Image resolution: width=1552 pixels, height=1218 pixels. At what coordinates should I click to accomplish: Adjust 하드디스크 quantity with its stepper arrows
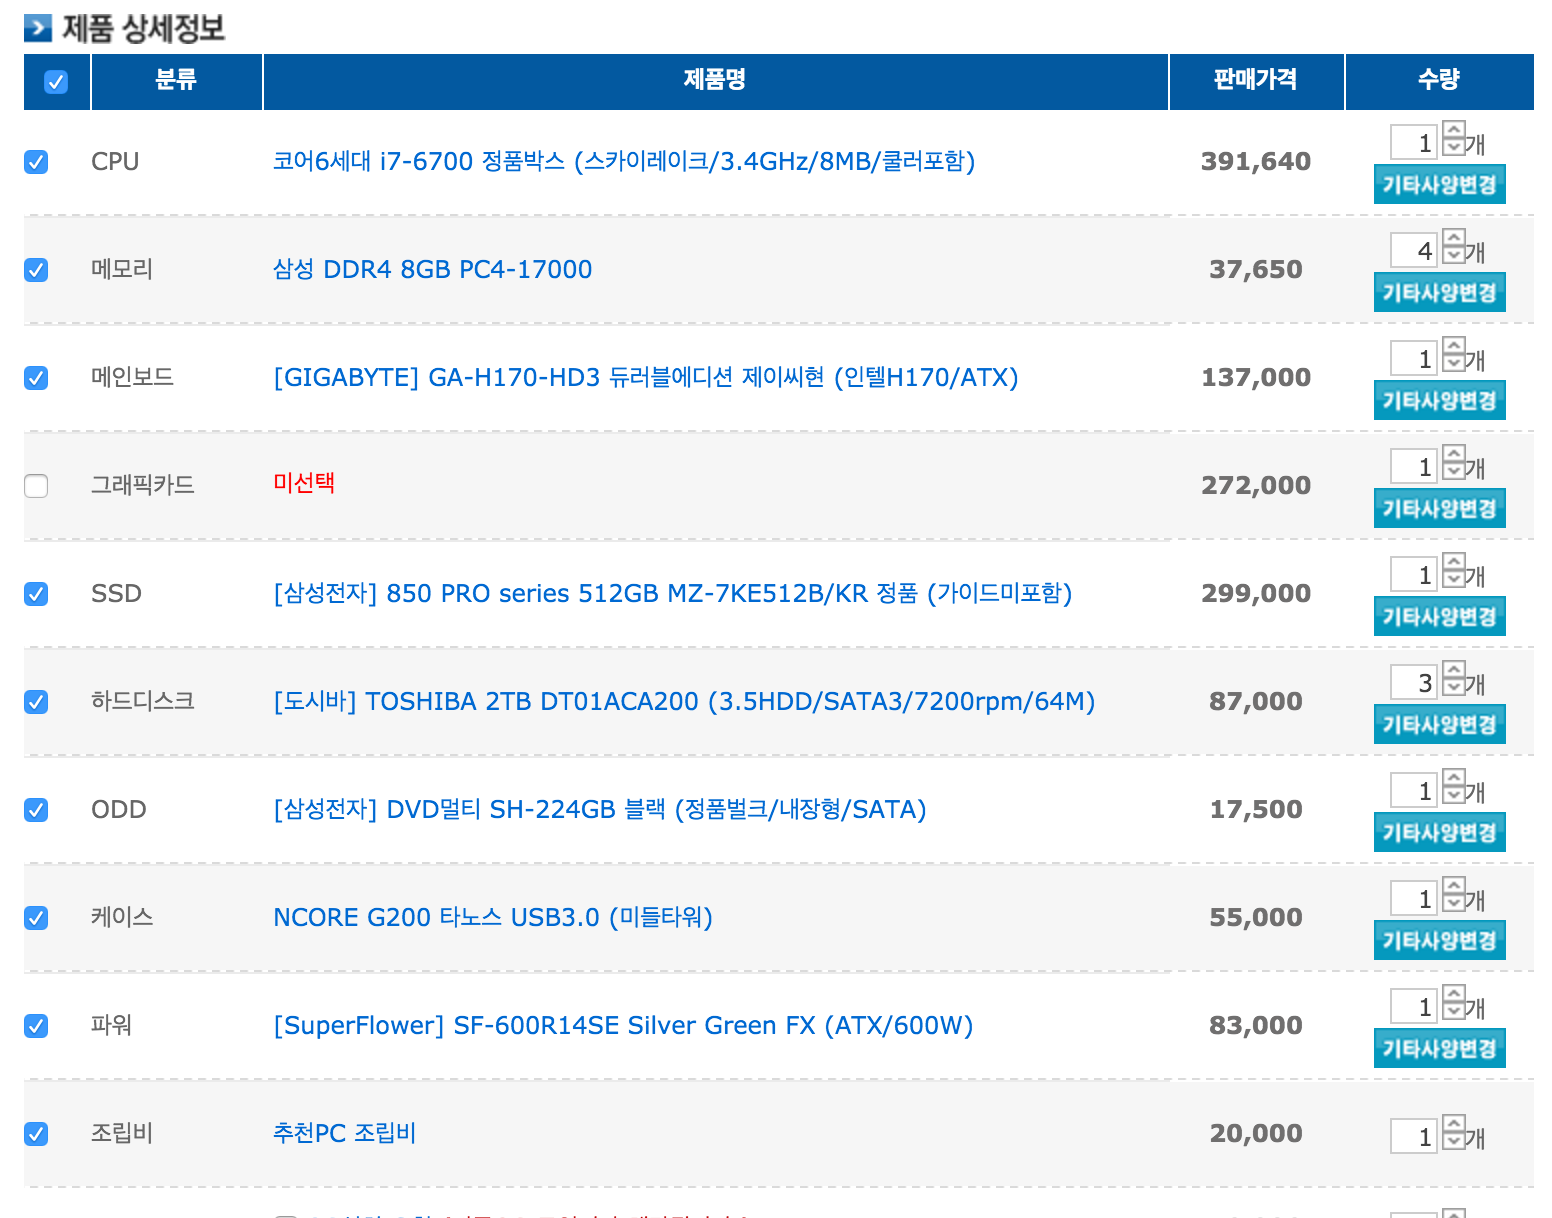point(1454,679)
